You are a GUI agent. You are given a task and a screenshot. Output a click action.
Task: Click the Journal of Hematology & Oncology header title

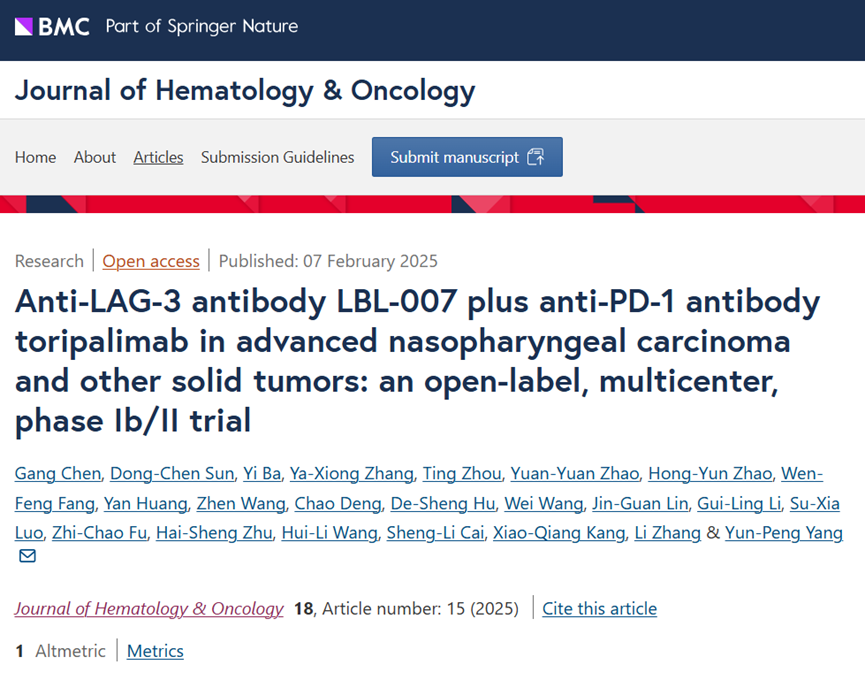pyautogui.click(x=245, y=90)
